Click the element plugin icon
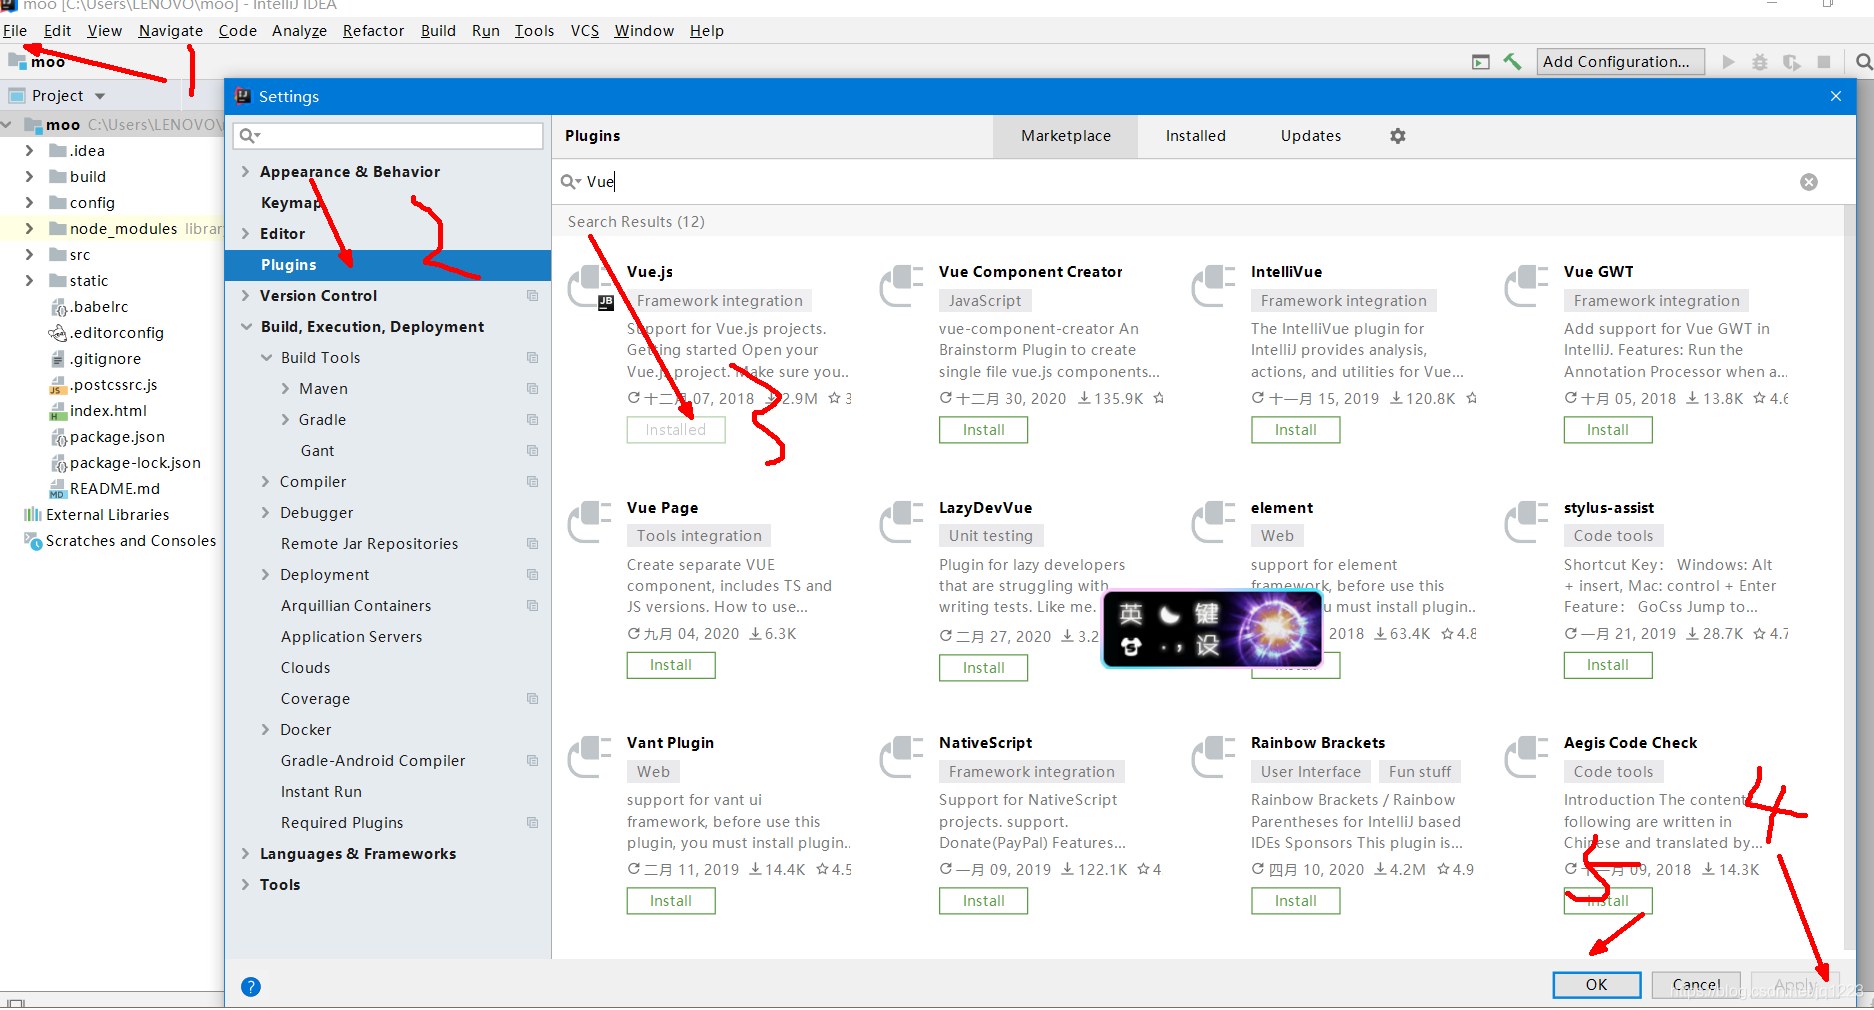This screenshot has width=1874, height=1010. coord(1214,522)
